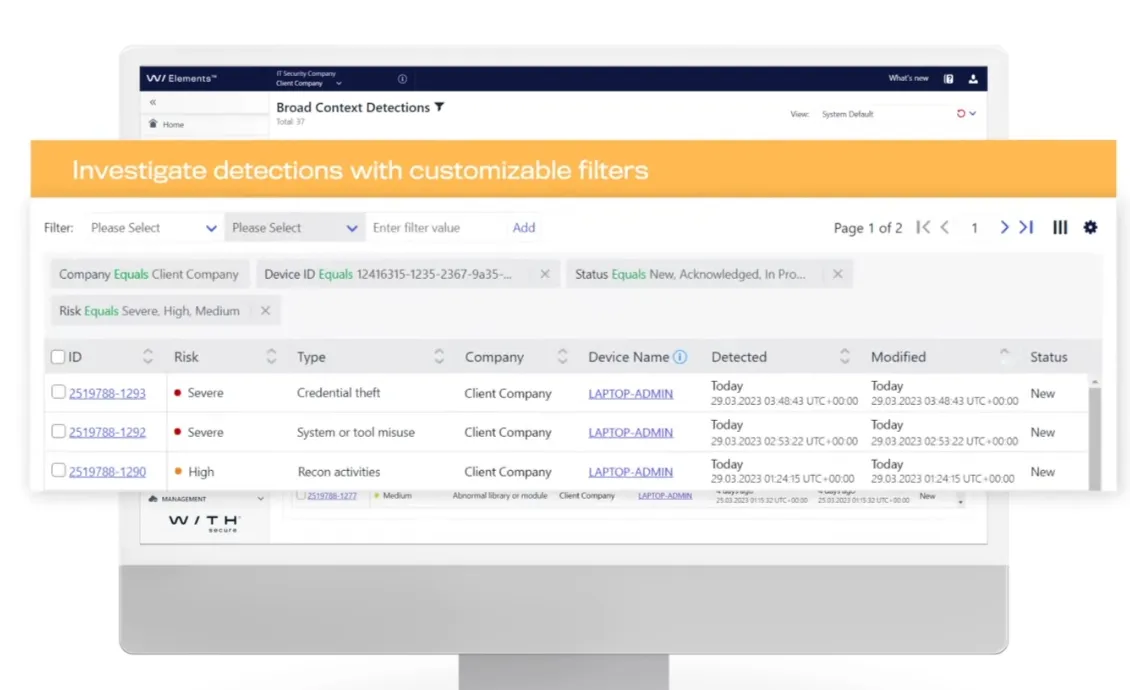Click the System or tool misuse cell
The width and height of the screenshot is (1130, 690).
356,433
